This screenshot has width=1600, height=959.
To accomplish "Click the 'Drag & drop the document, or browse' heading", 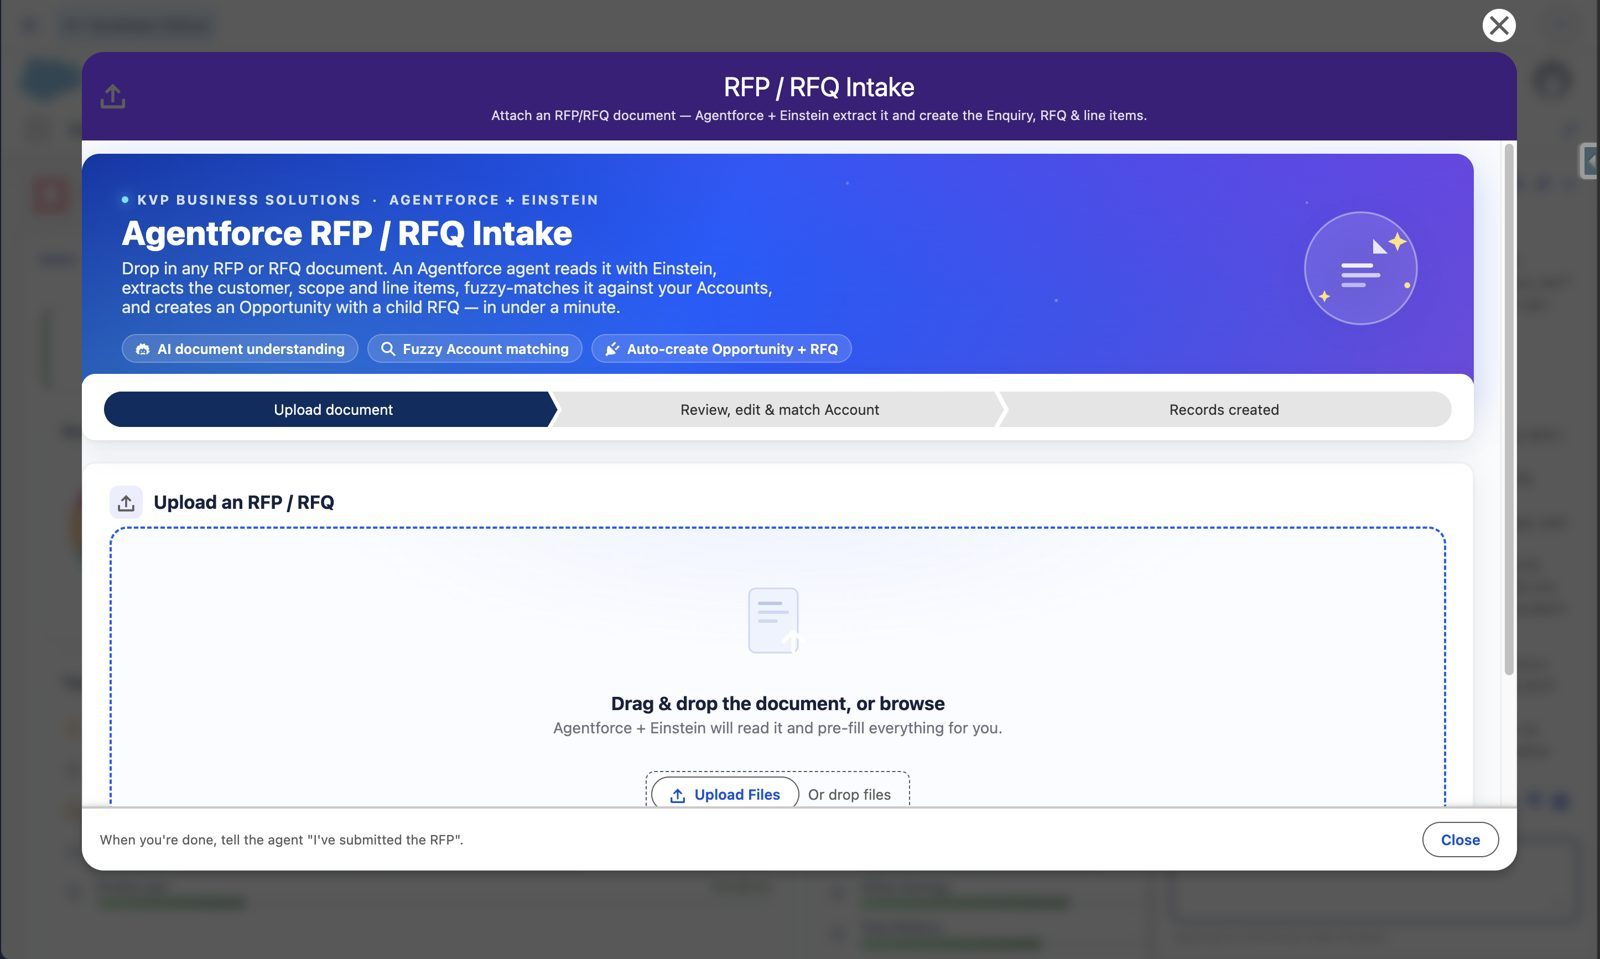I will [778, 703].
